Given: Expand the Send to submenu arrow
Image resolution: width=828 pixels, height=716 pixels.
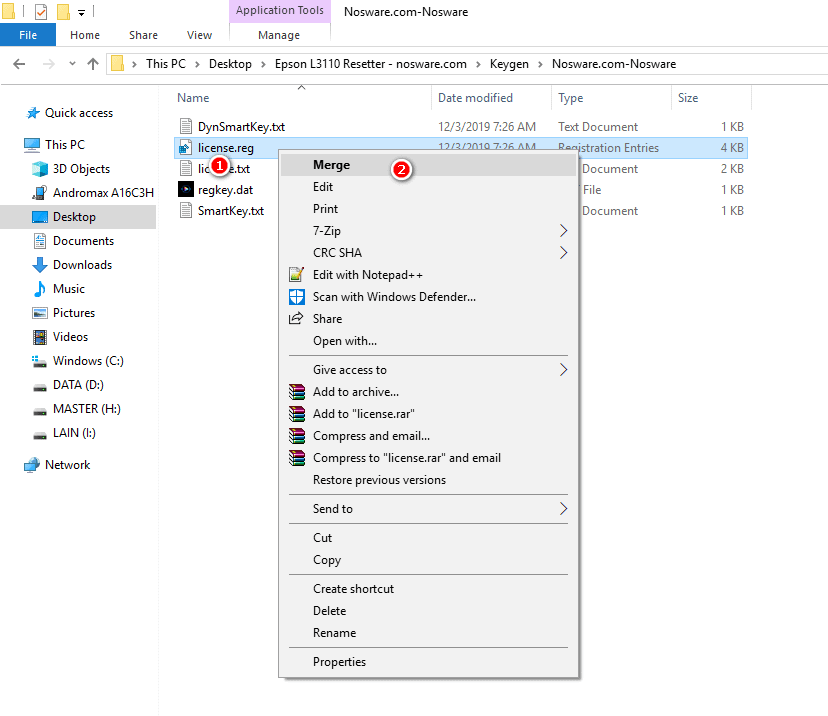Looking at the screenshot, I should pyautogui.click(x=563, y=509).
